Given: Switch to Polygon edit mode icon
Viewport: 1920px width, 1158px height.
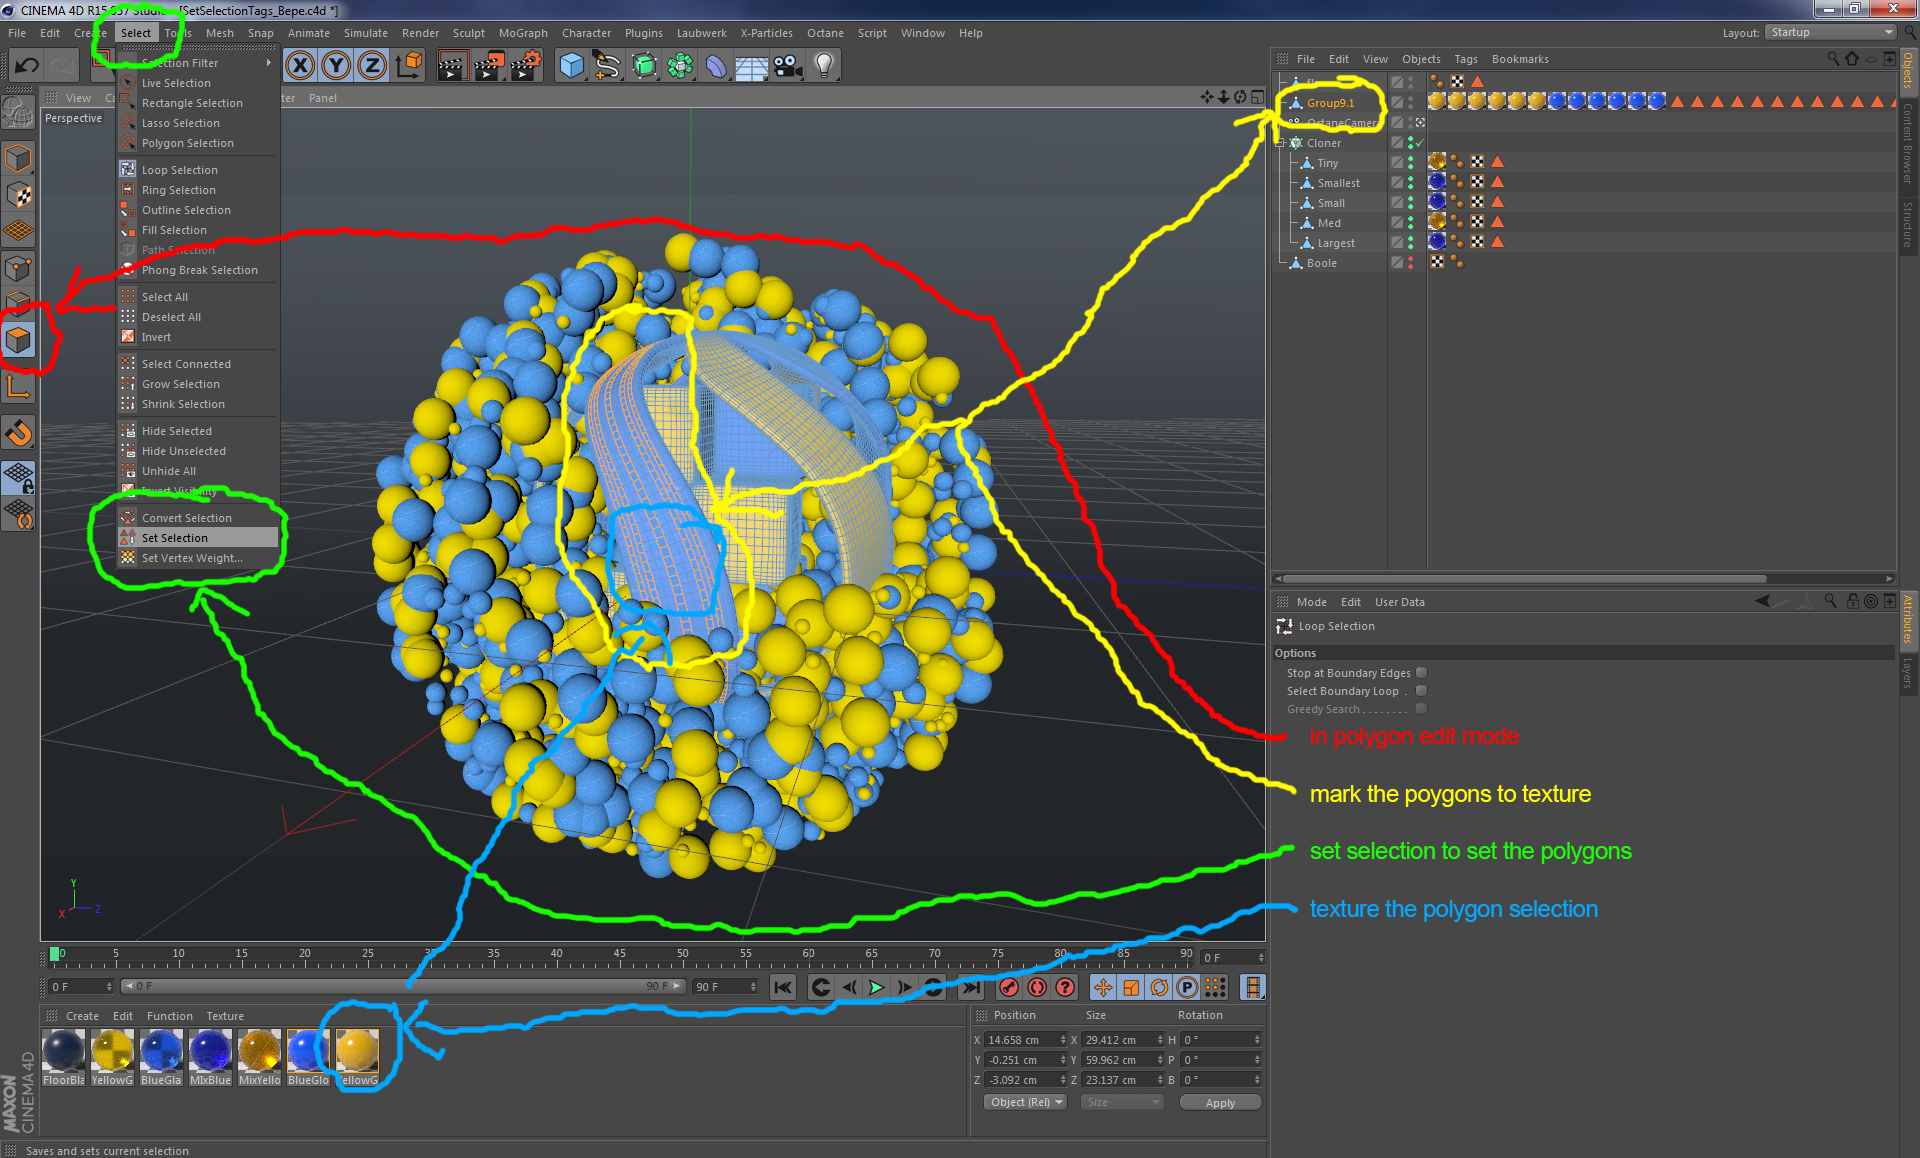Looking at the screenshot, I should tap(19, 340).
